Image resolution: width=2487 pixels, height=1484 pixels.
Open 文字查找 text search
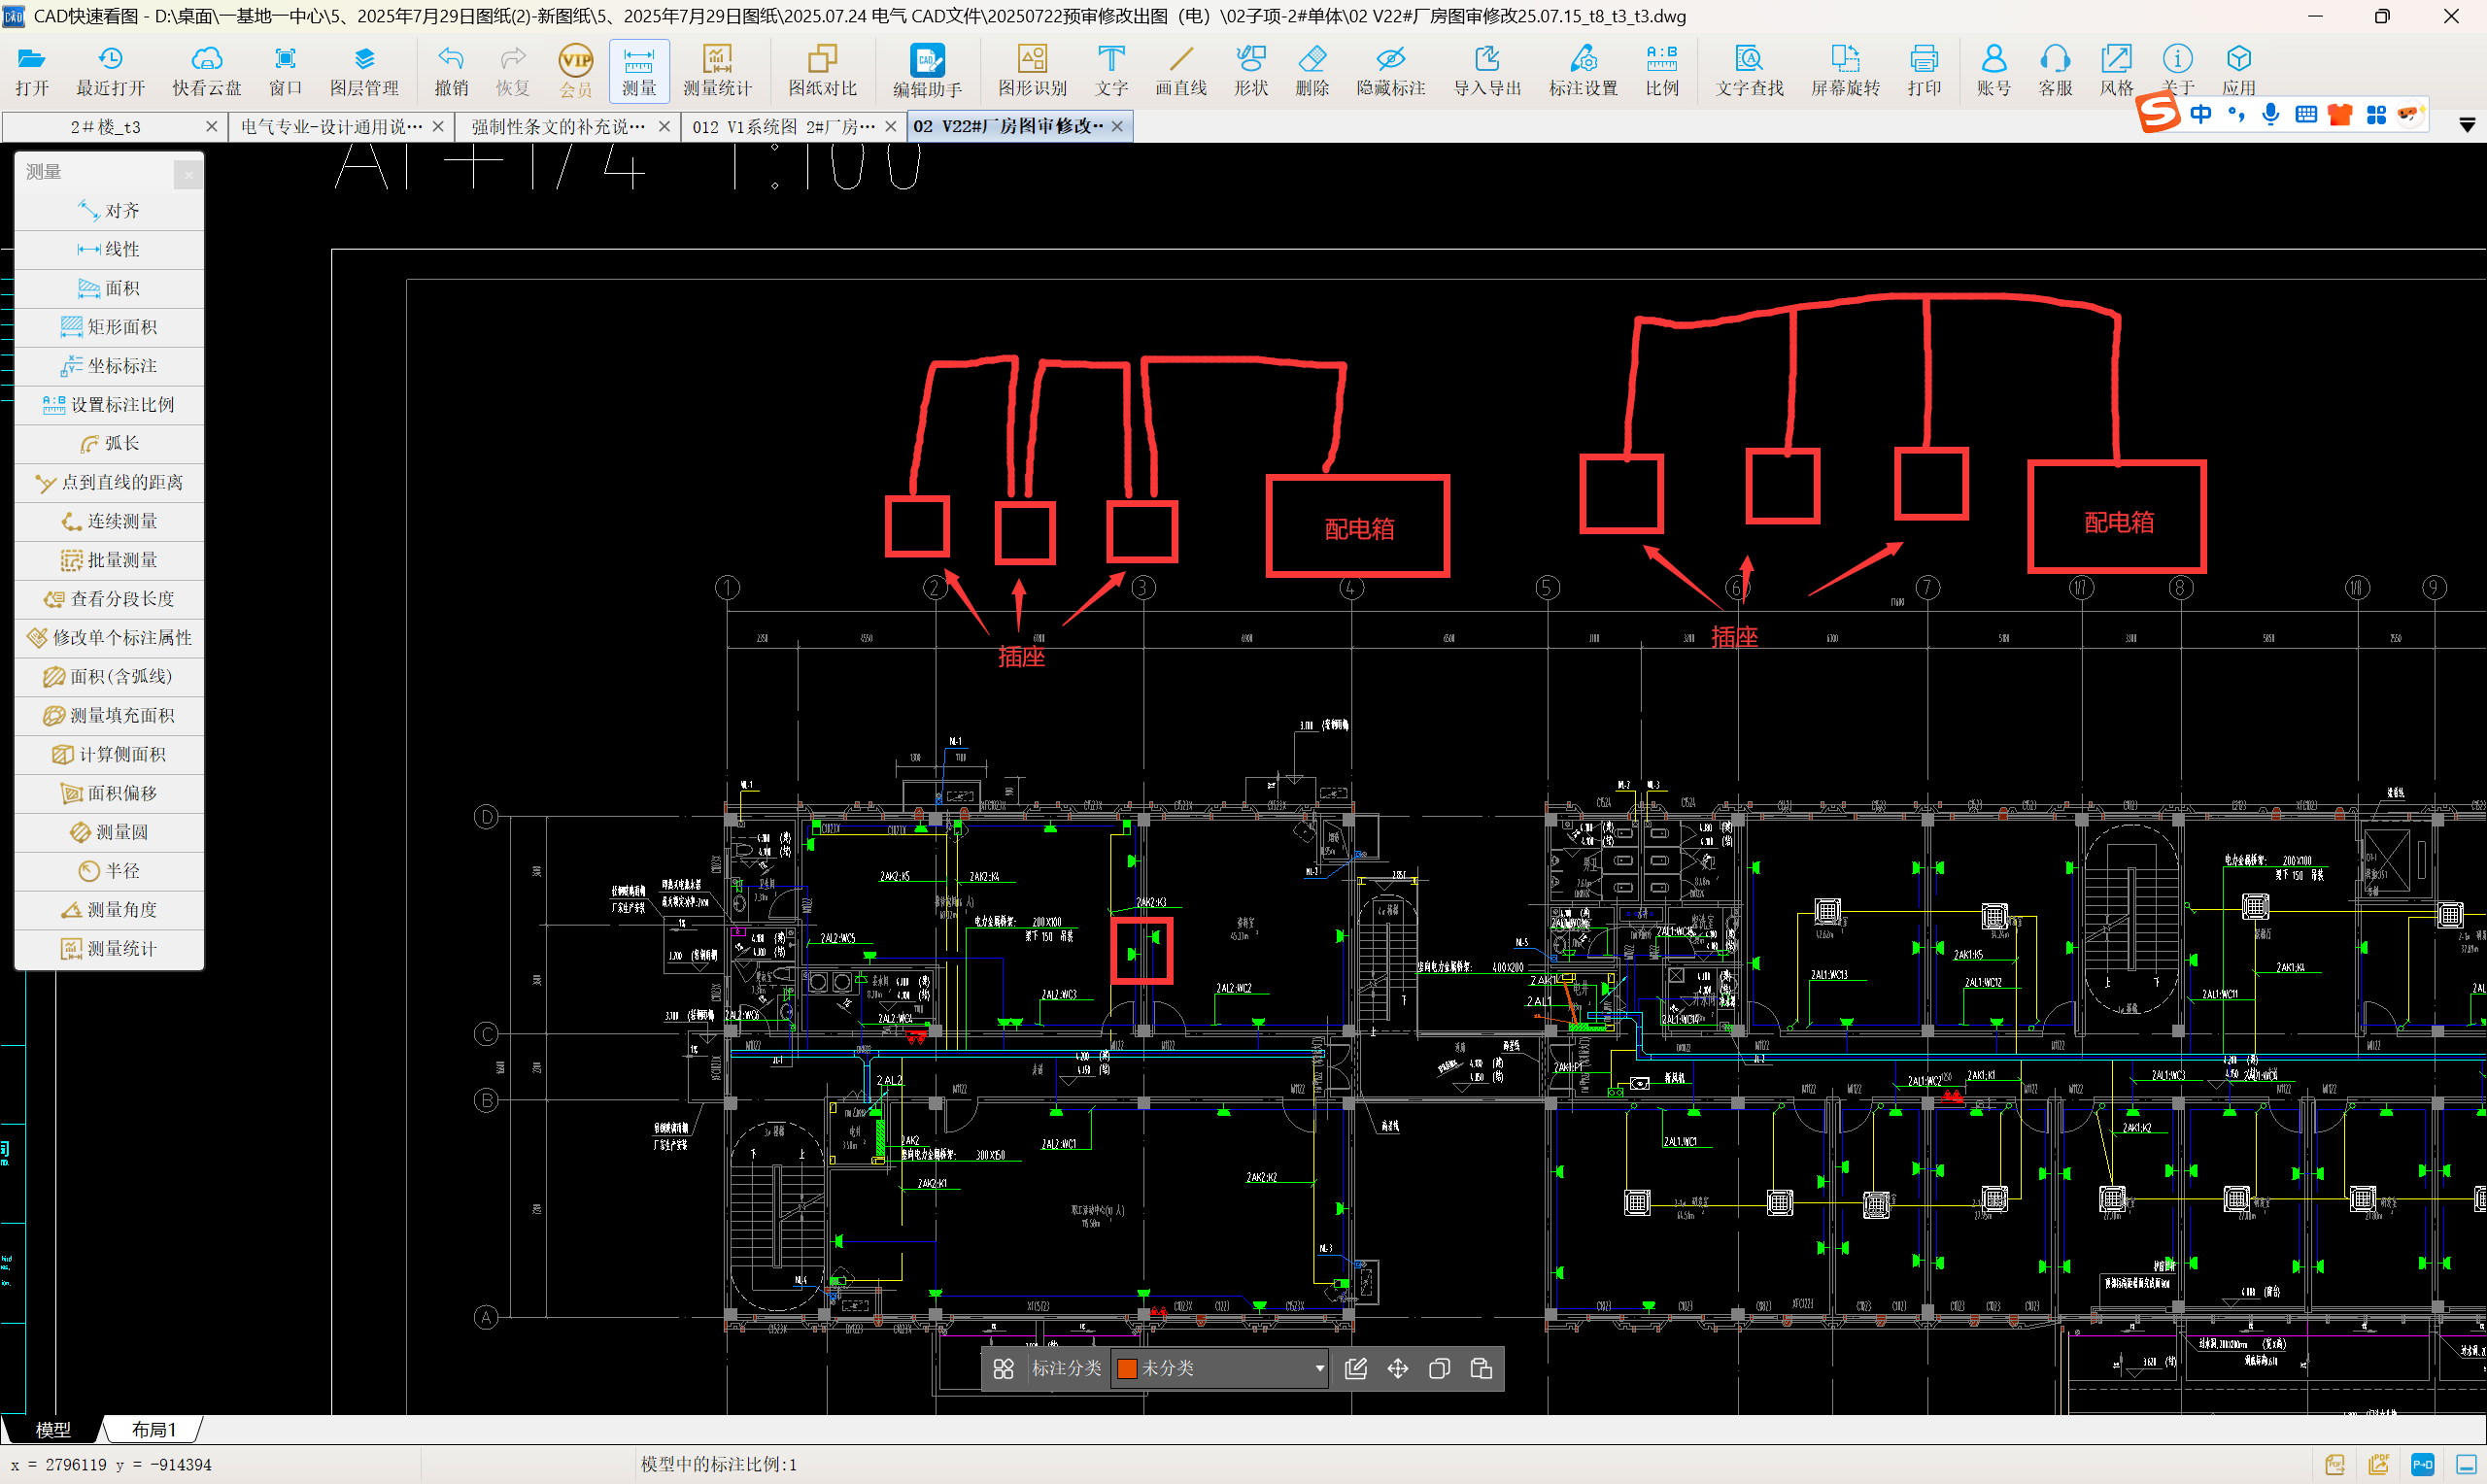[x=1749, y=71]
